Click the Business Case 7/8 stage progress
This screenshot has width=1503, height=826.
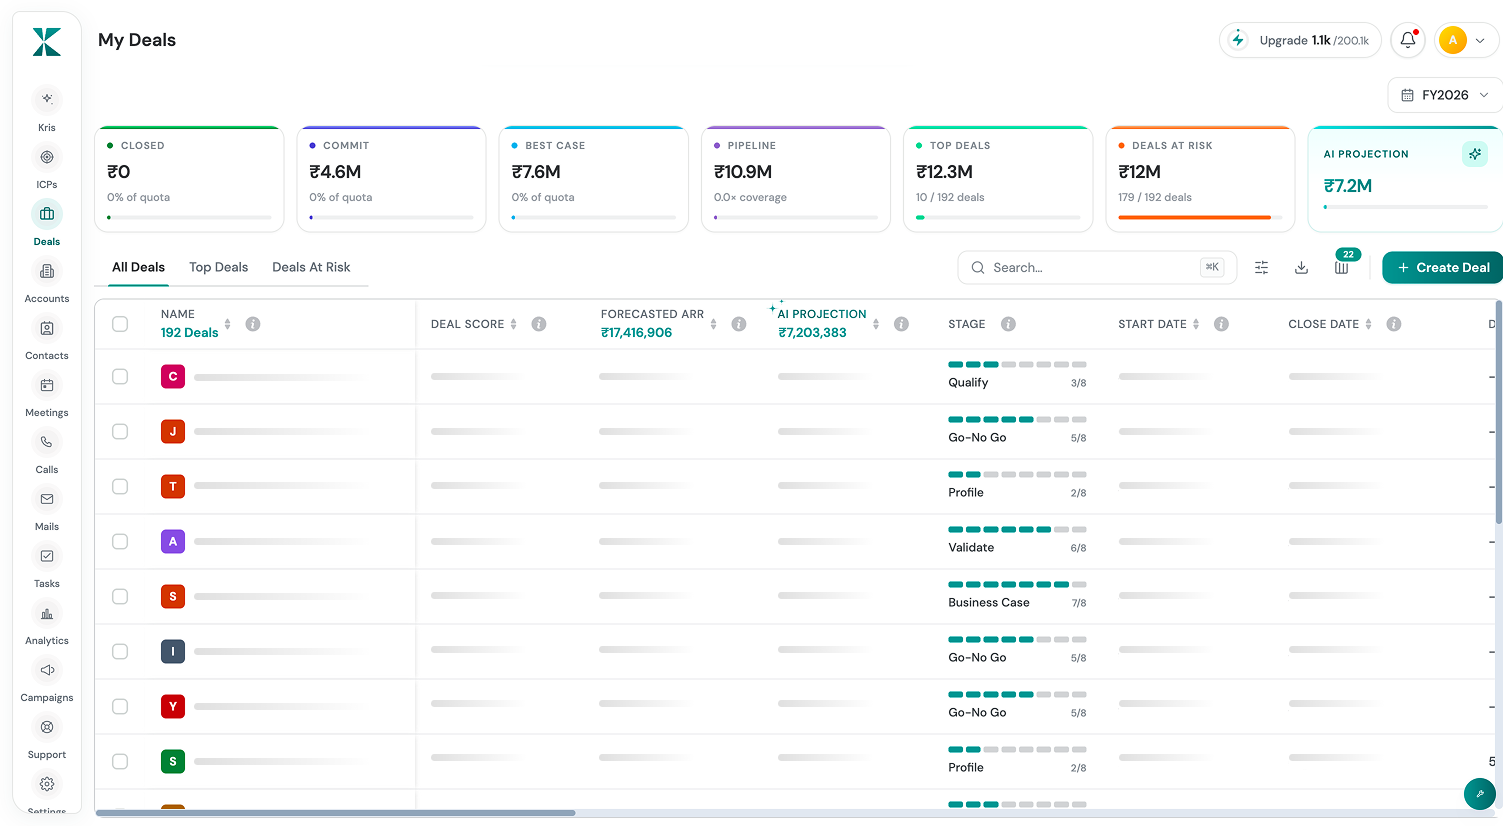pyautogui.click(x=1017, y=584)
